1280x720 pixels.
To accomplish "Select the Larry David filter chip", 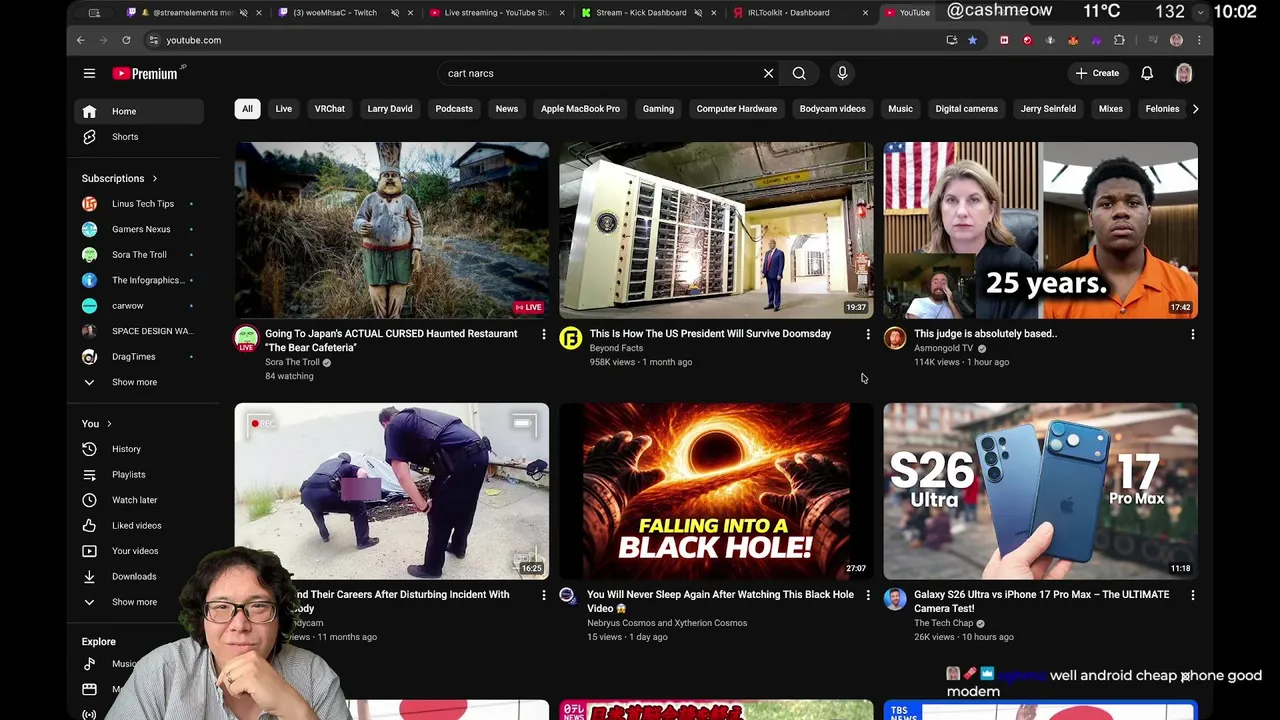I will pos(390,109).
